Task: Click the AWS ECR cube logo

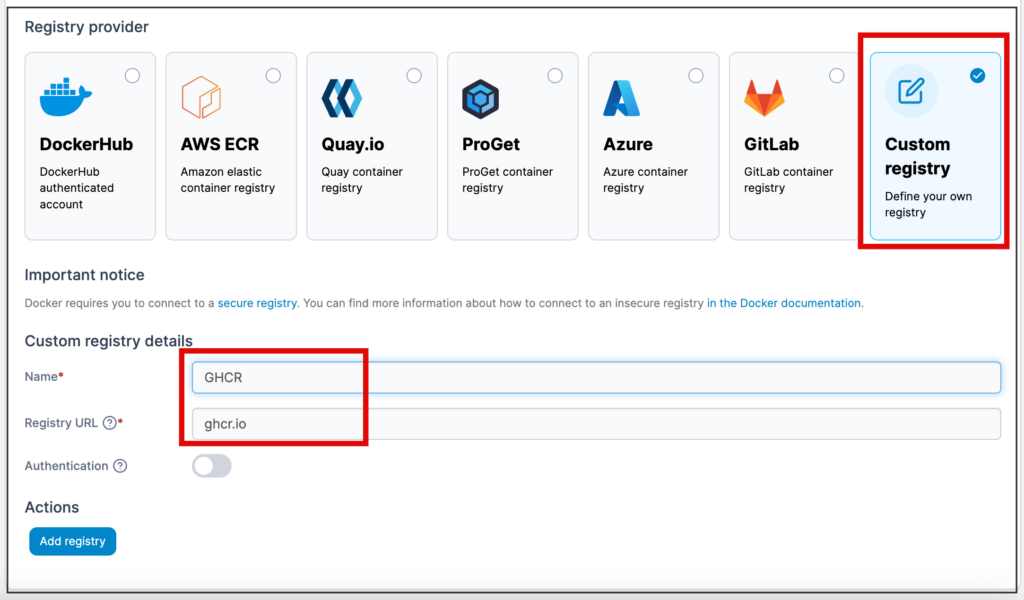Action: (x=201, y=97)
